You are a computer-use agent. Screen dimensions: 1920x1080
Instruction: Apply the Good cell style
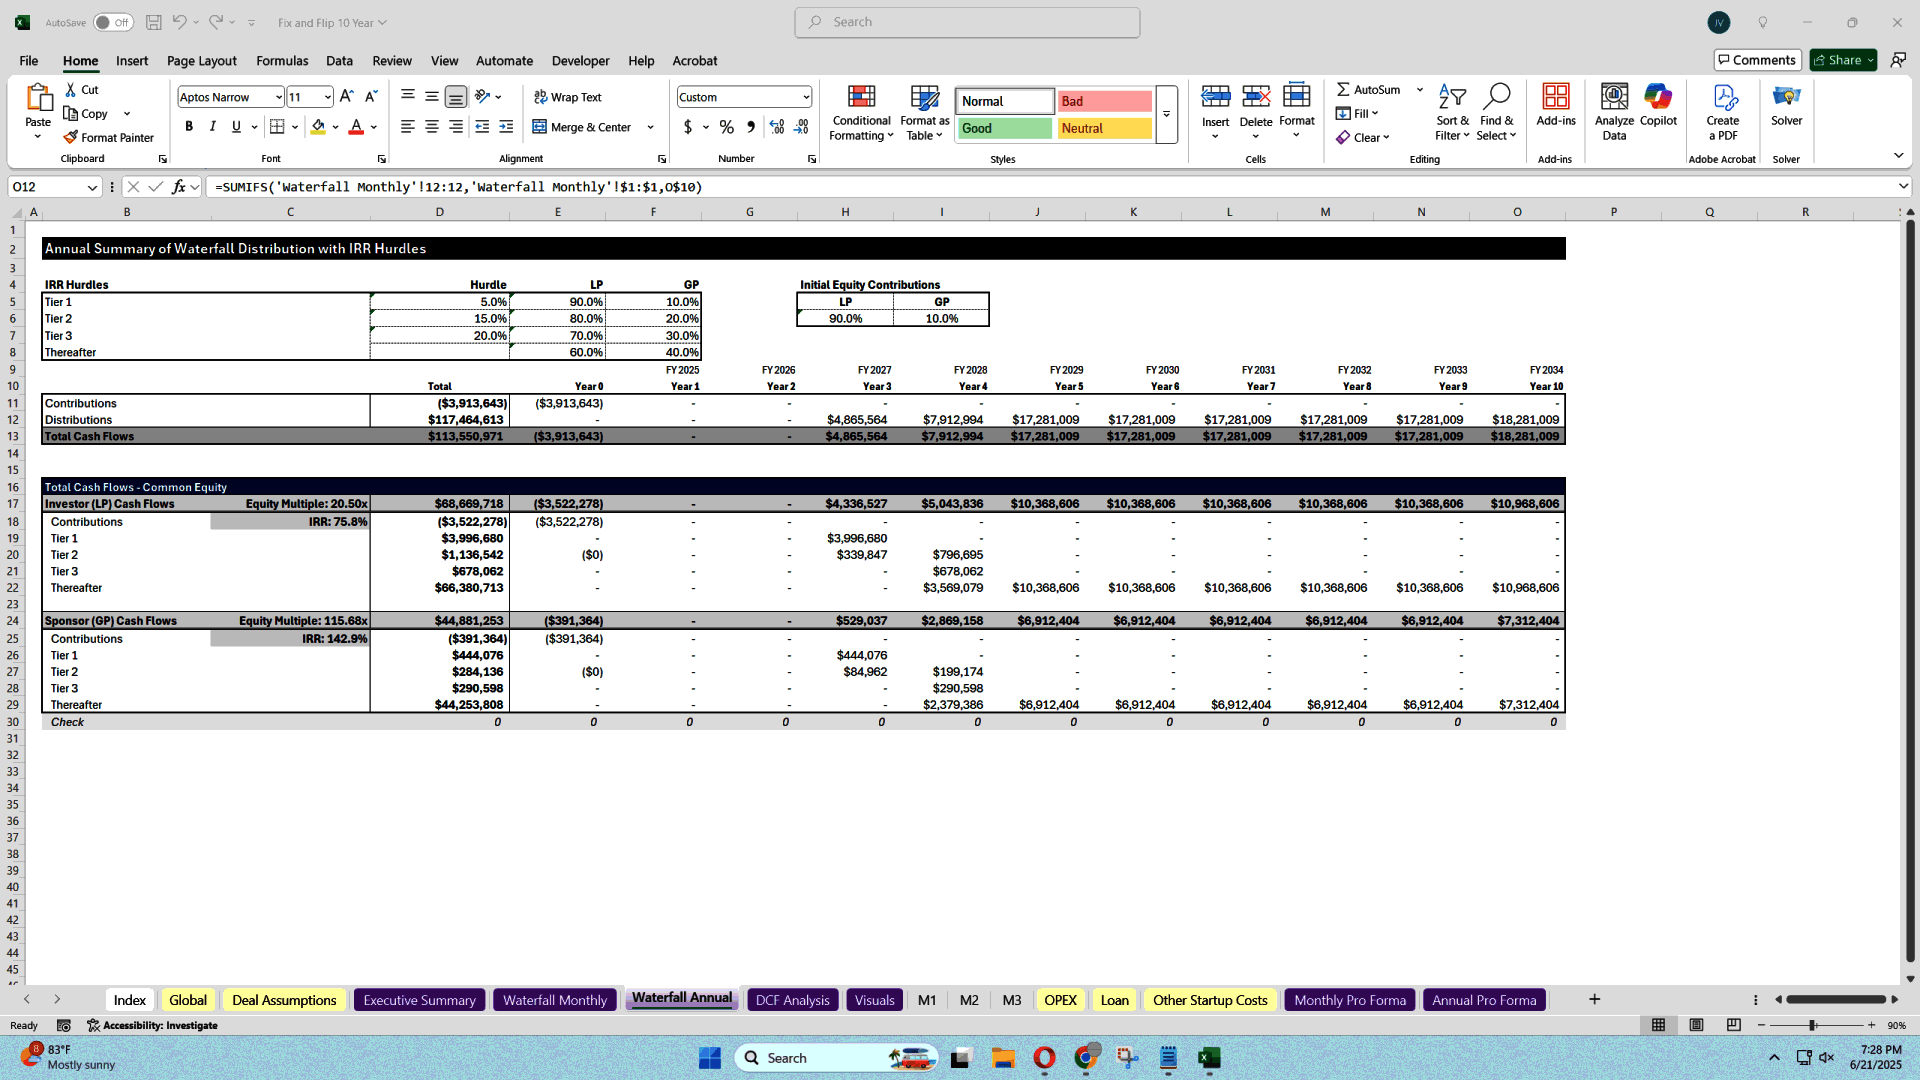pyautogui.click(x=1005, y=128)
